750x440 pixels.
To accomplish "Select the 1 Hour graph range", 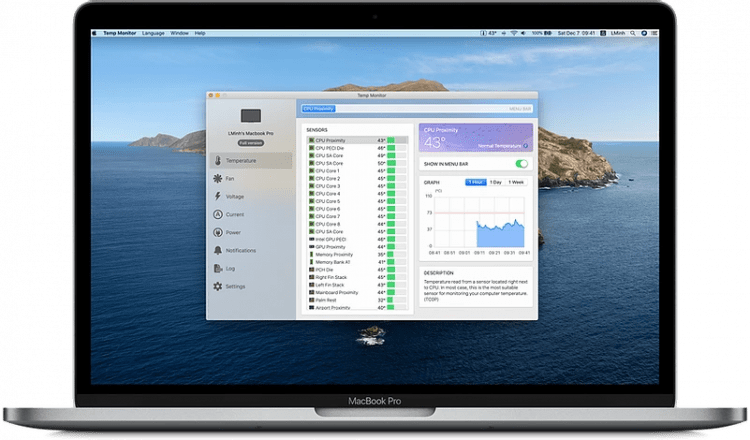I will pos(476,182).
